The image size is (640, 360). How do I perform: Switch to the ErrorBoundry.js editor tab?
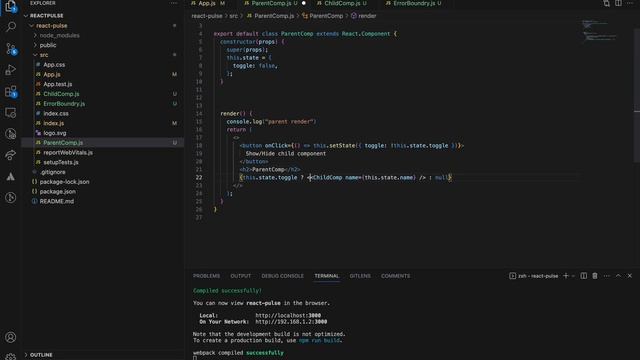point(413,3)
